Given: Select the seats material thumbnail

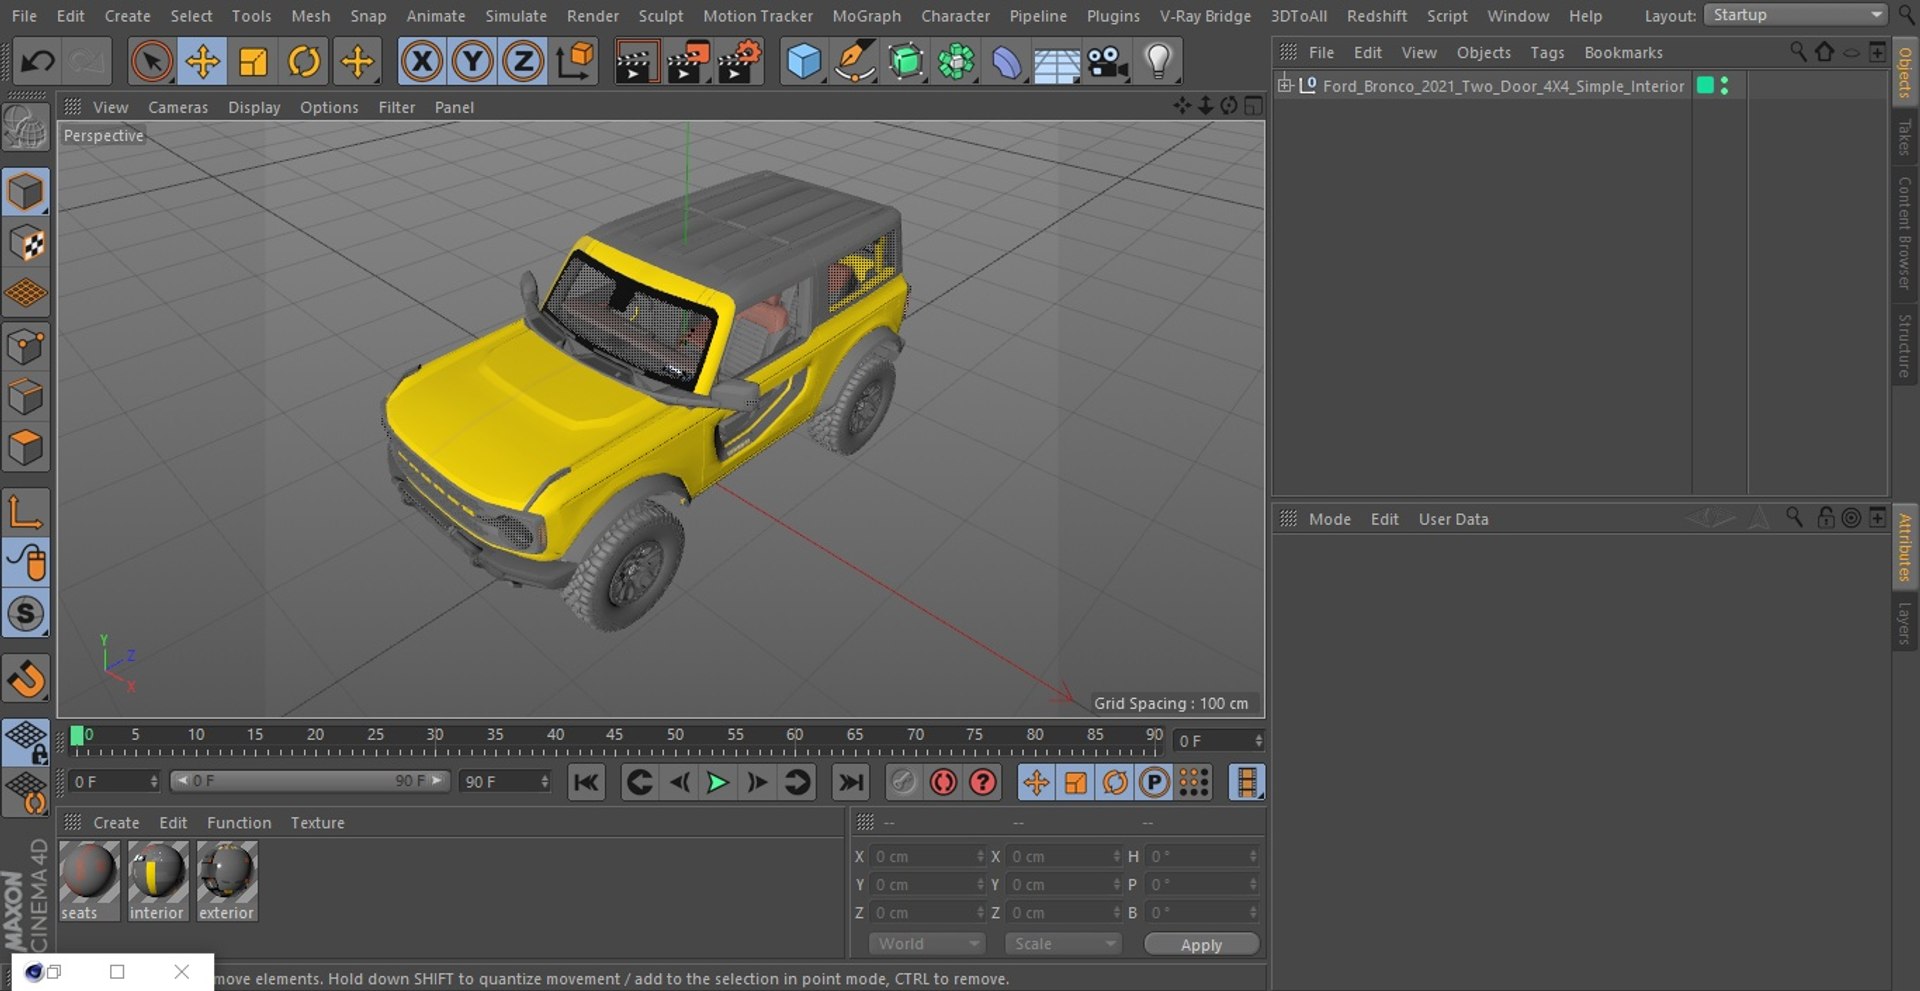Looking at the screenshot, I should (x=89, y=880).
